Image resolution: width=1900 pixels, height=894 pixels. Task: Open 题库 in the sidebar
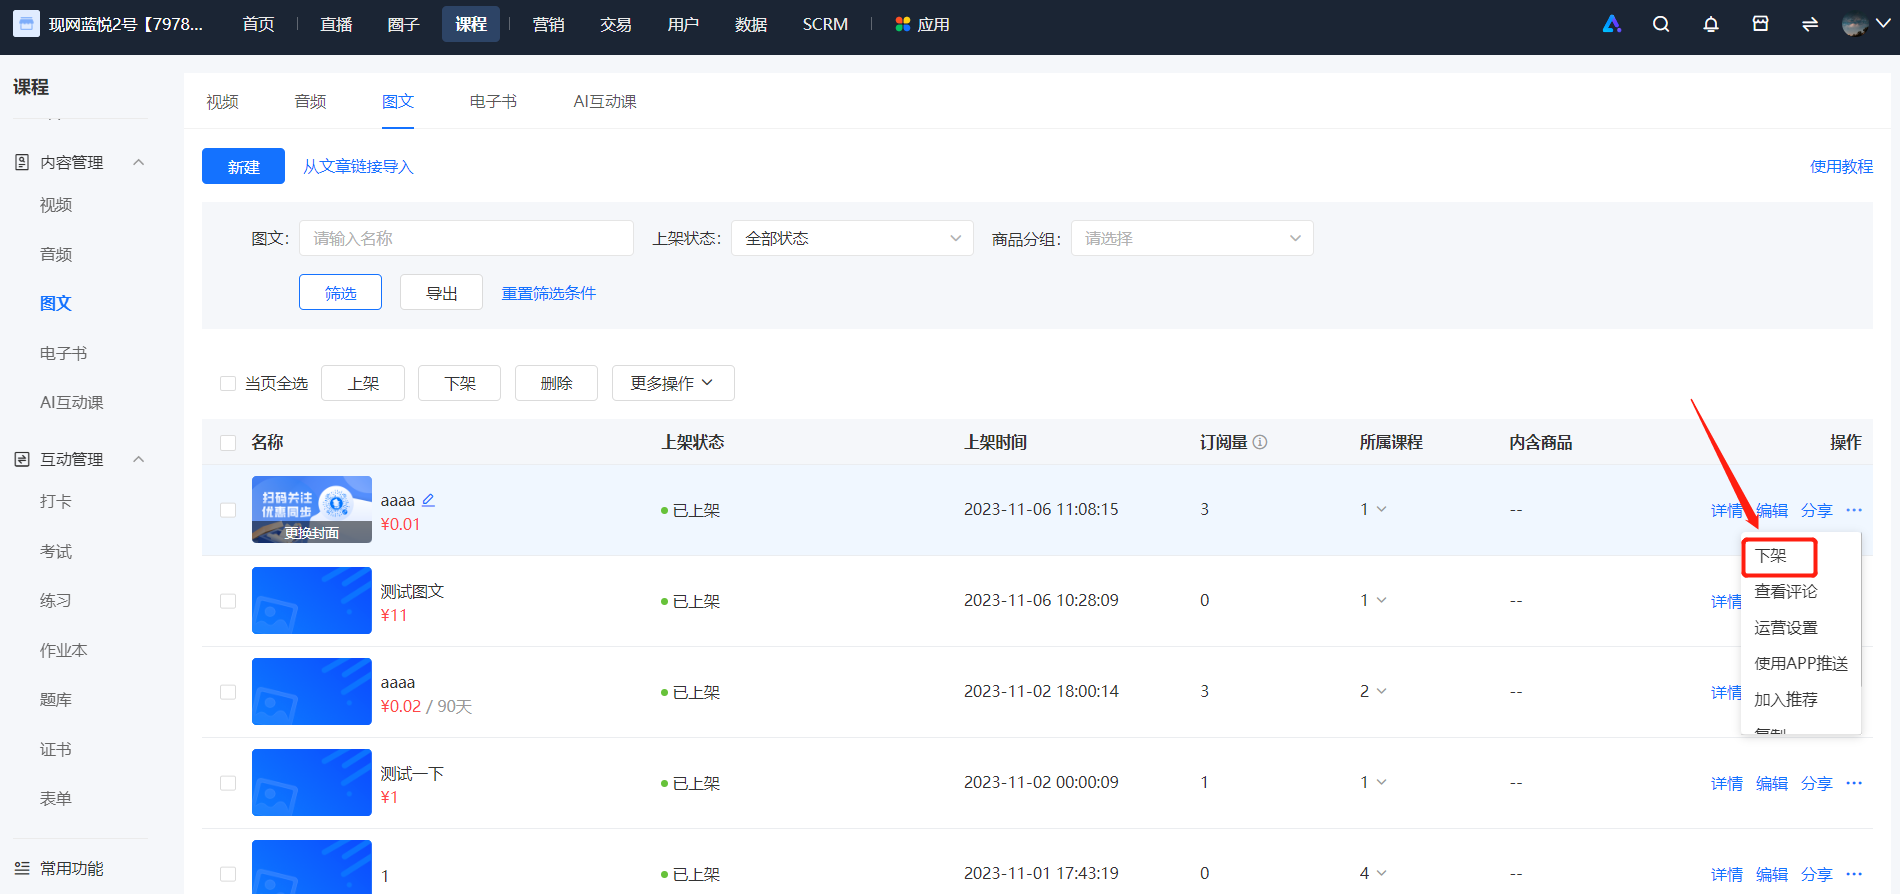(x=56, y=699)
